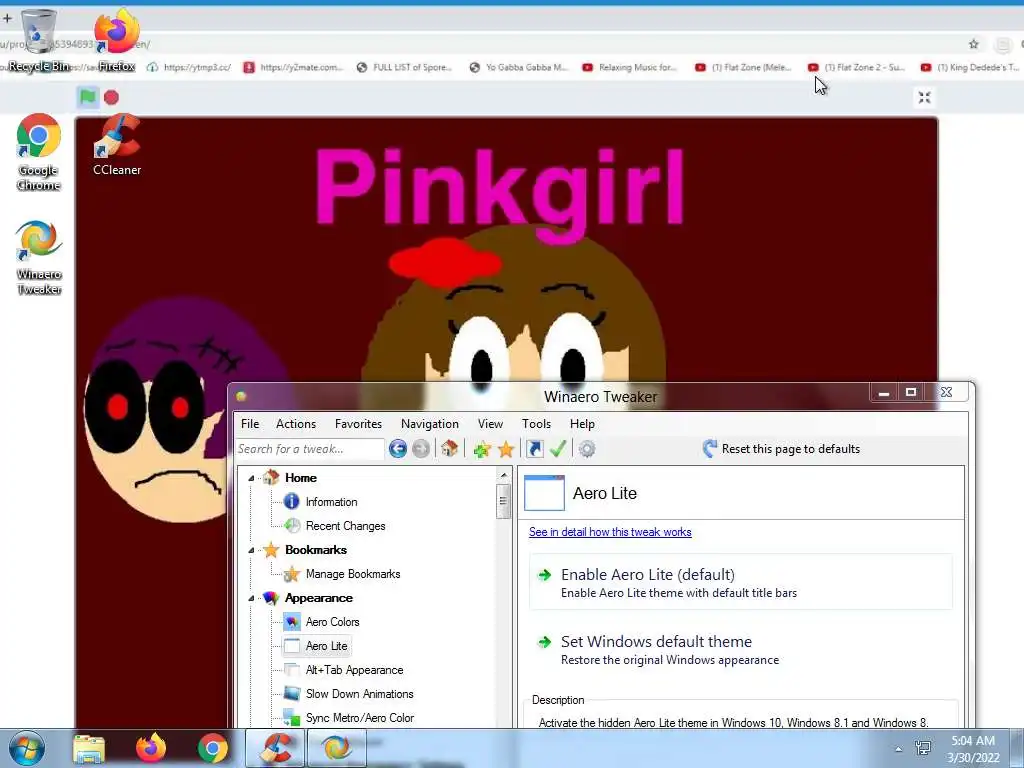The width and height of the screenshot is (1024, 768).
Task: Click the Information tree item icon
Action: [x=292, y=502]
